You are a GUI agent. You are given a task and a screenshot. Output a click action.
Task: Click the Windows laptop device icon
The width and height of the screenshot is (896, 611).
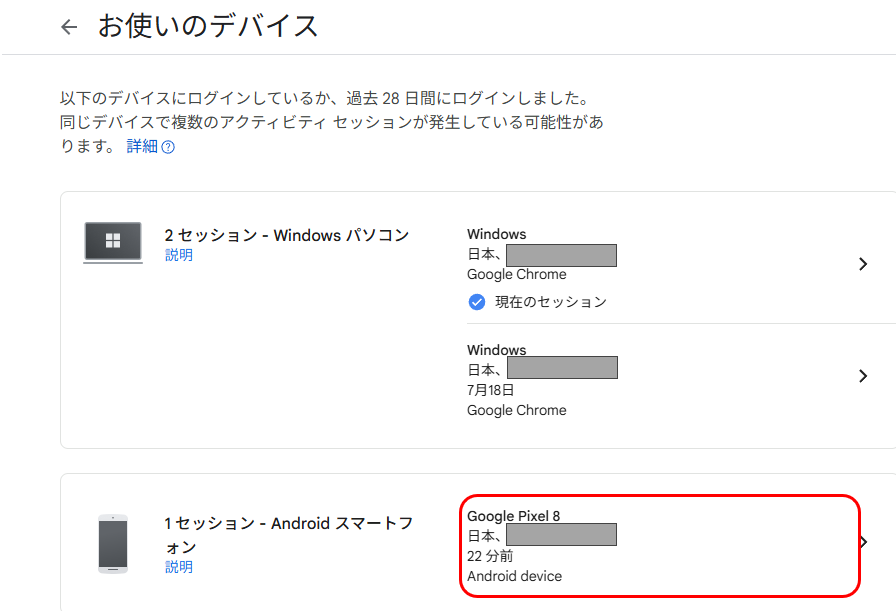(113, 242)
